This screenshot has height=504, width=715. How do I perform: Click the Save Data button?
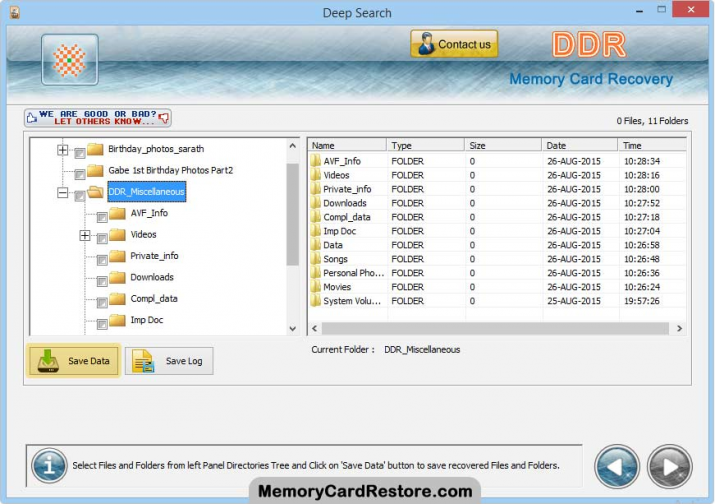click(74, 361)
